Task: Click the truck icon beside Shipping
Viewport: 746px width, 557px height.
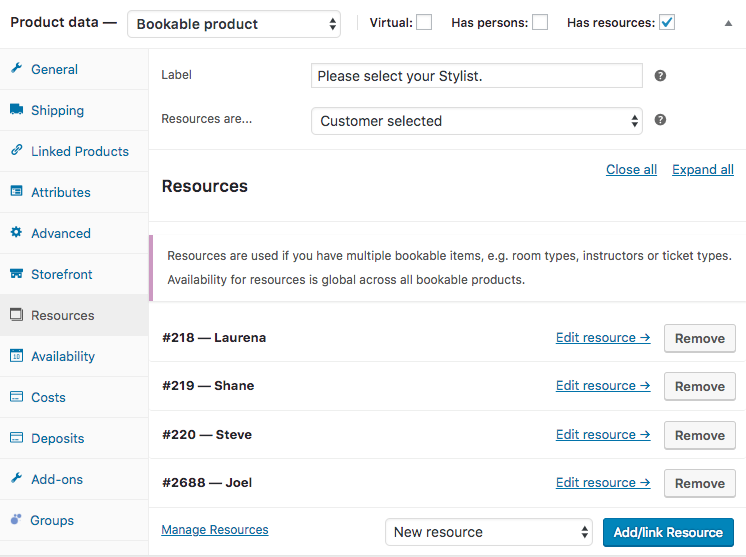Action: 16,110
